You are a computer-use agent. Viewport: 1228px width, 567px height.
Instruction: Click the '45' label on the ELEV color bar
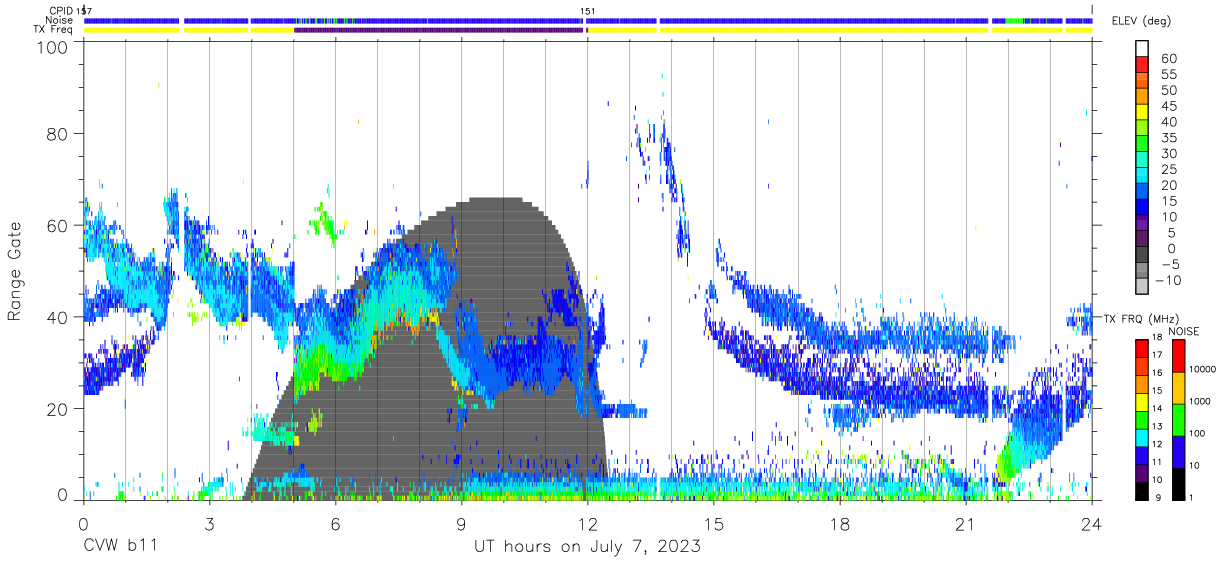tap(1168, 106)
